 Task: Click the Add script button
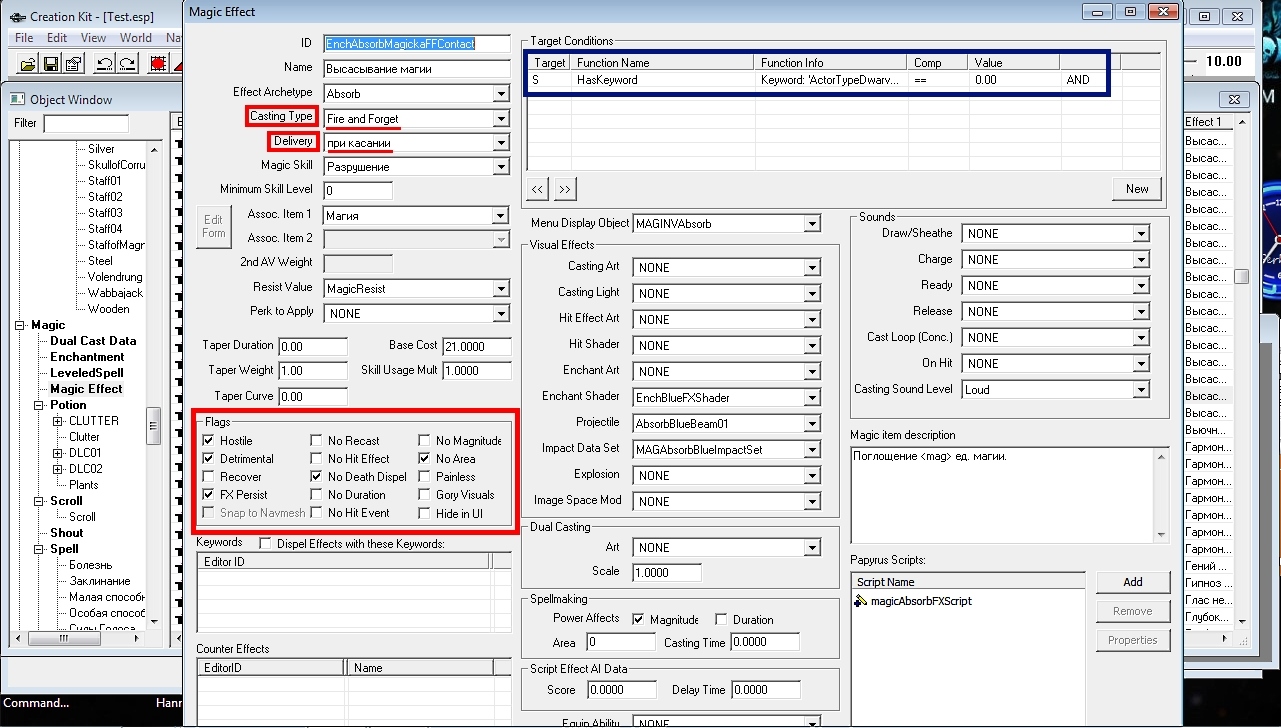point(1132,582)
